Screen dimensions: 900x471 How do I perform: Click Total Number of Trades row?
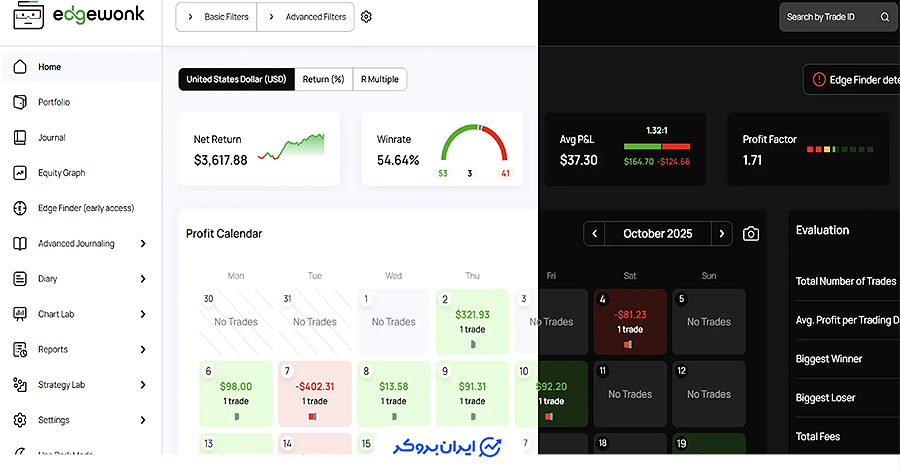click(x=847, y=281)
